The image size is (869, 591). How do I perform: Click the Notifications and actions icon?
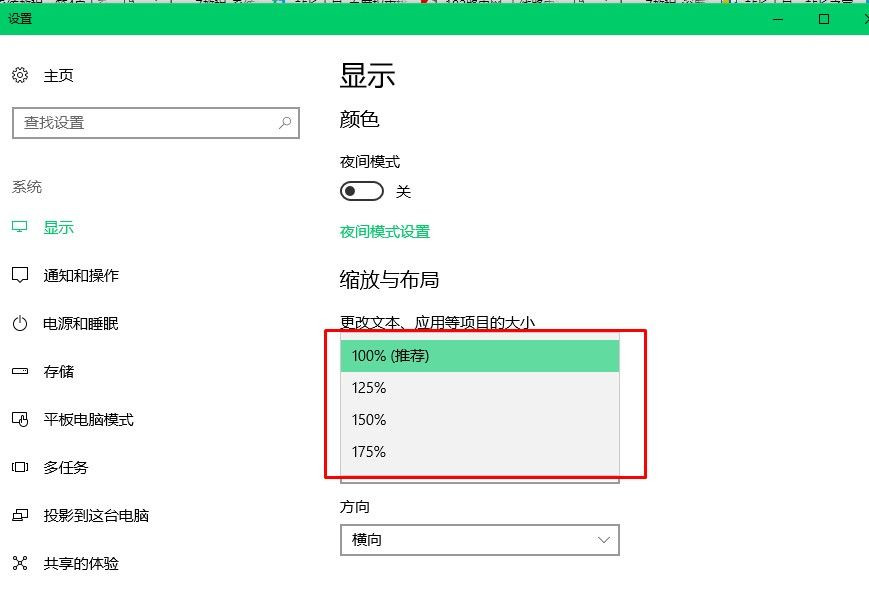(20, 276)
